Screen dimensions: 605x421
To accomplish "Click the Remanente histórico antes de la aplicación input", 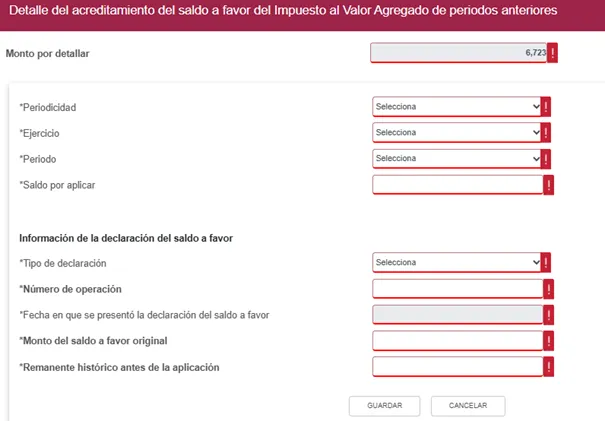I will (458, 367).
